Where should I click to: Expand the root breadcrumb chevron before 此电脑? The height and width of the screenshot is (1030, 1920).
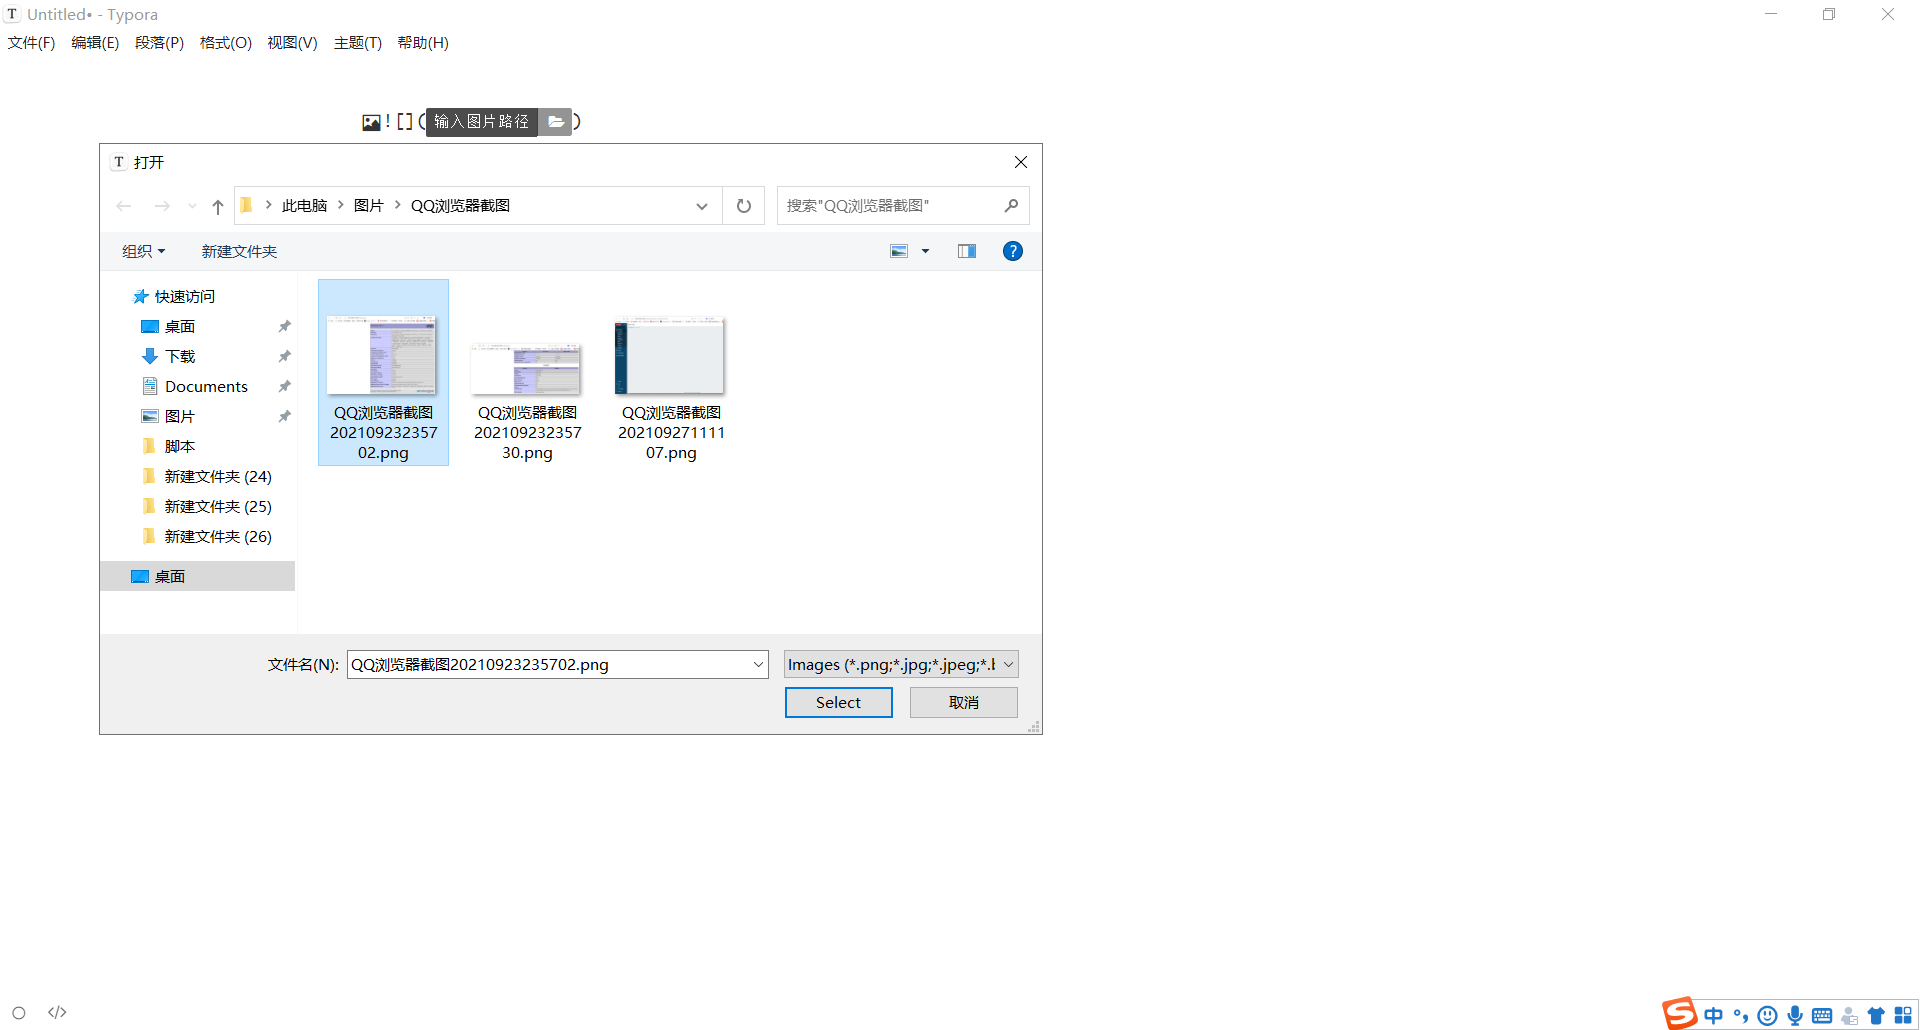pyautogui.click(x=268, y=205)
